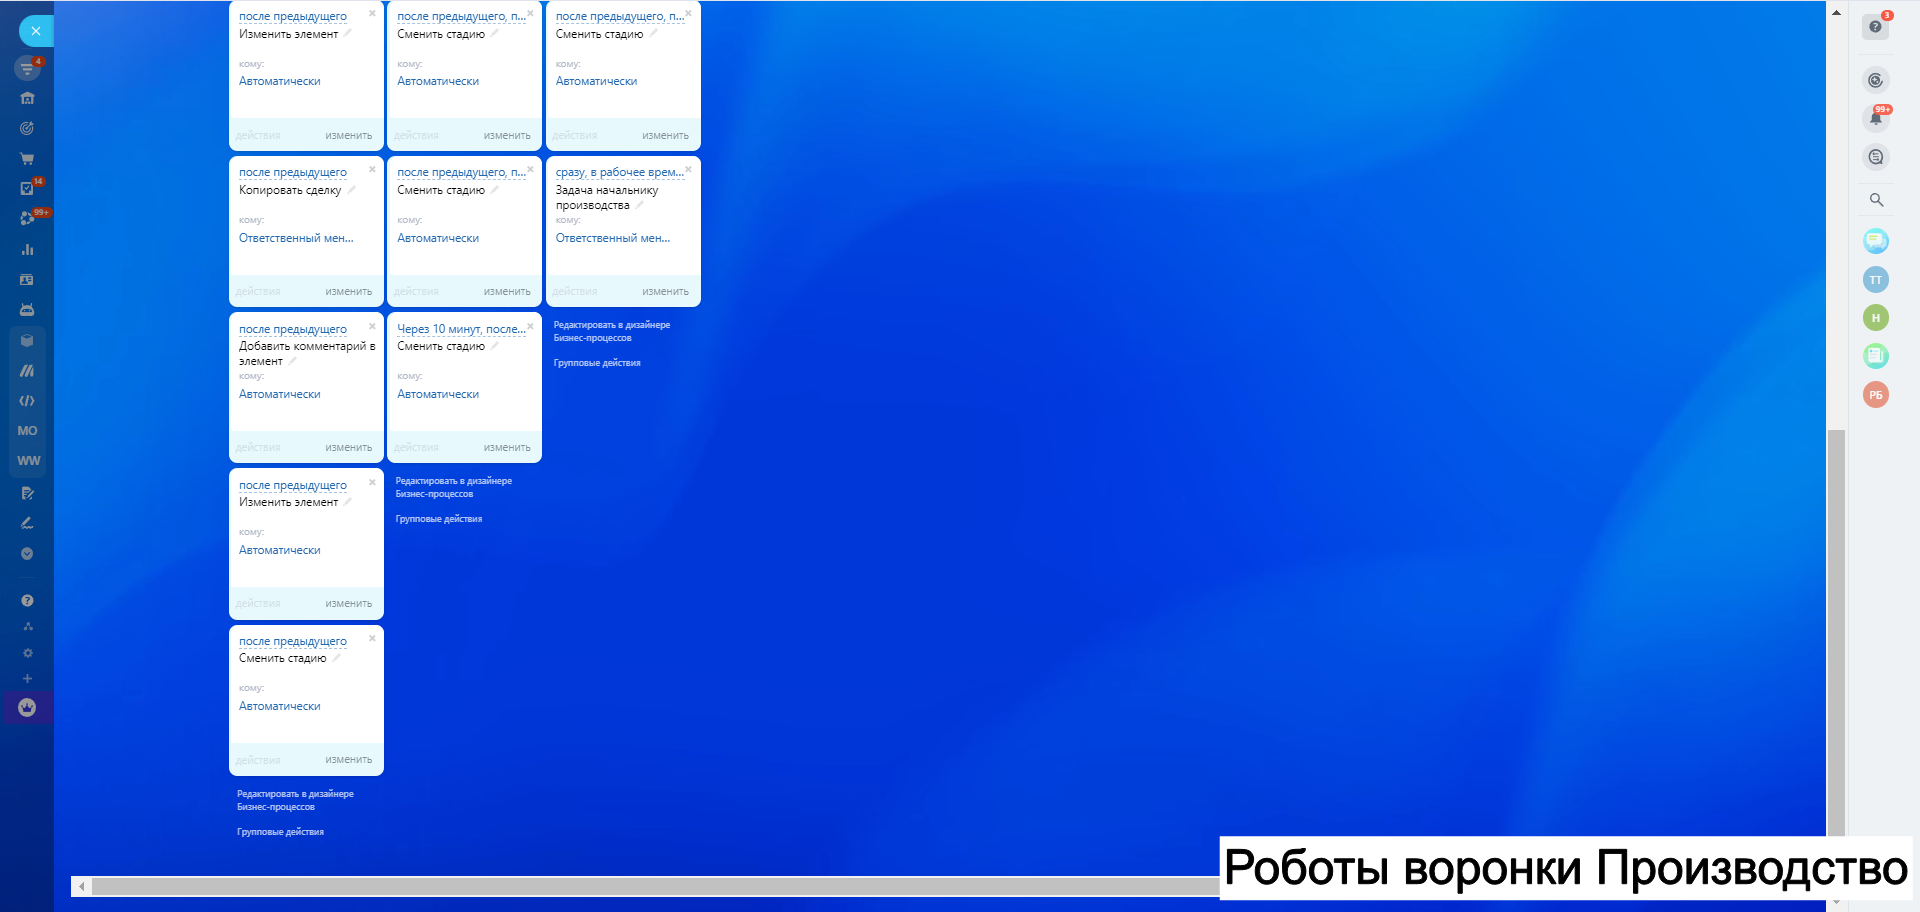Open the help question mark in left sidebar
1920x912 pixels.
click(x=27, y=601)
